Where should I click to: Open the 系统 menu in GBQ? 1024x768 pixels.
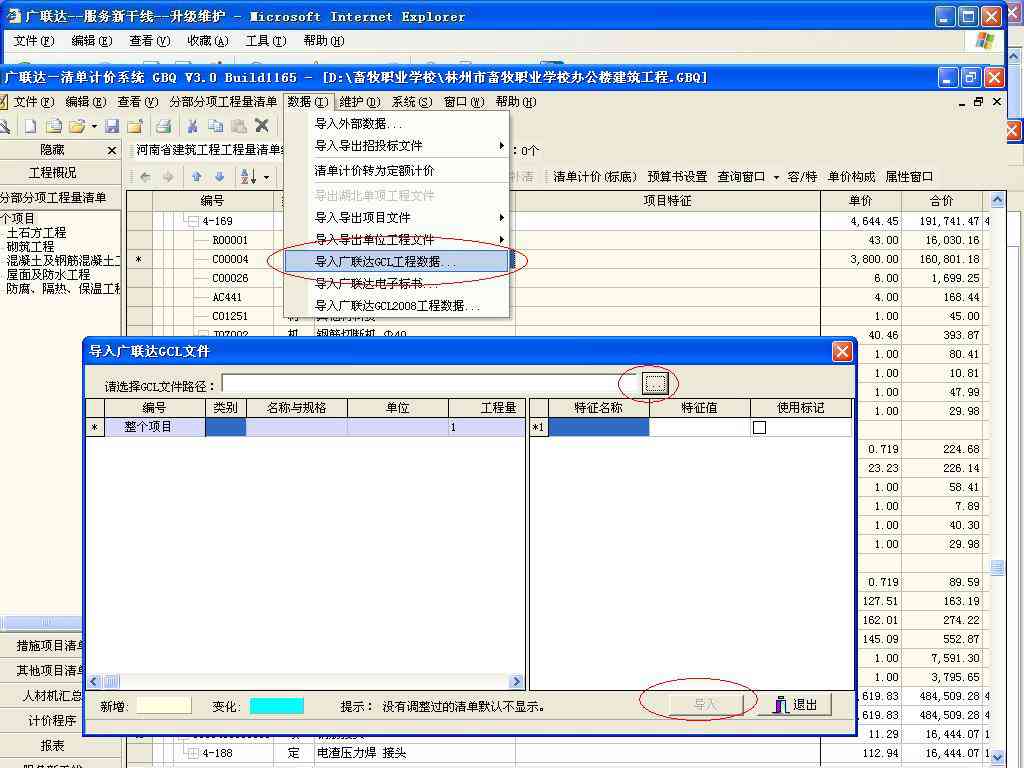[x=411, y=102]
